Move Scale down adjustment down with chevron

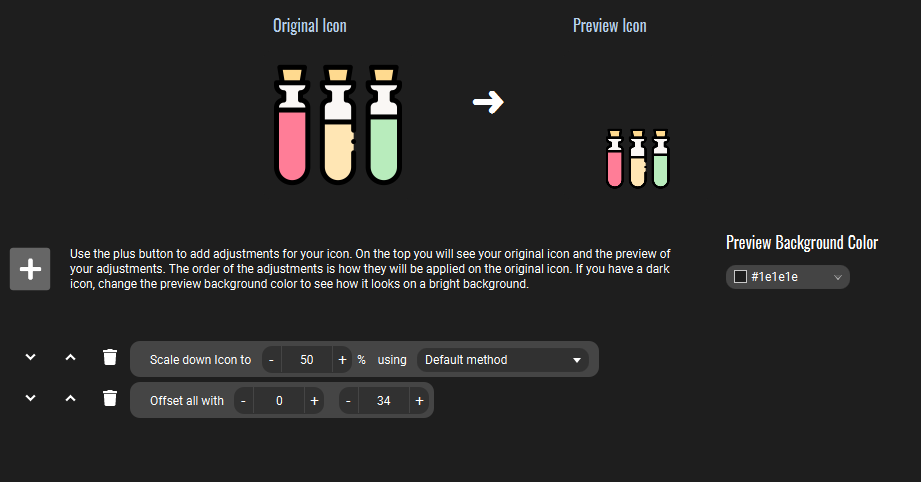(31, 357)
